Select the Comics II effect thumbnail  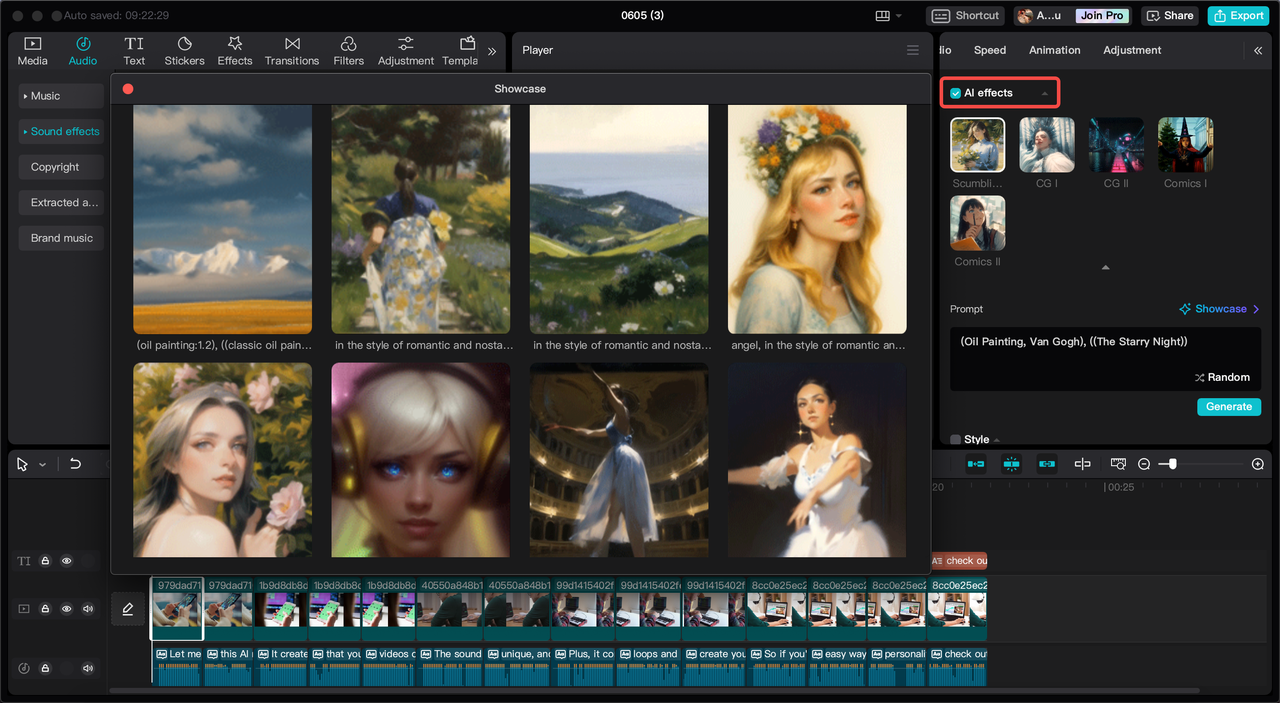(977, 223)
